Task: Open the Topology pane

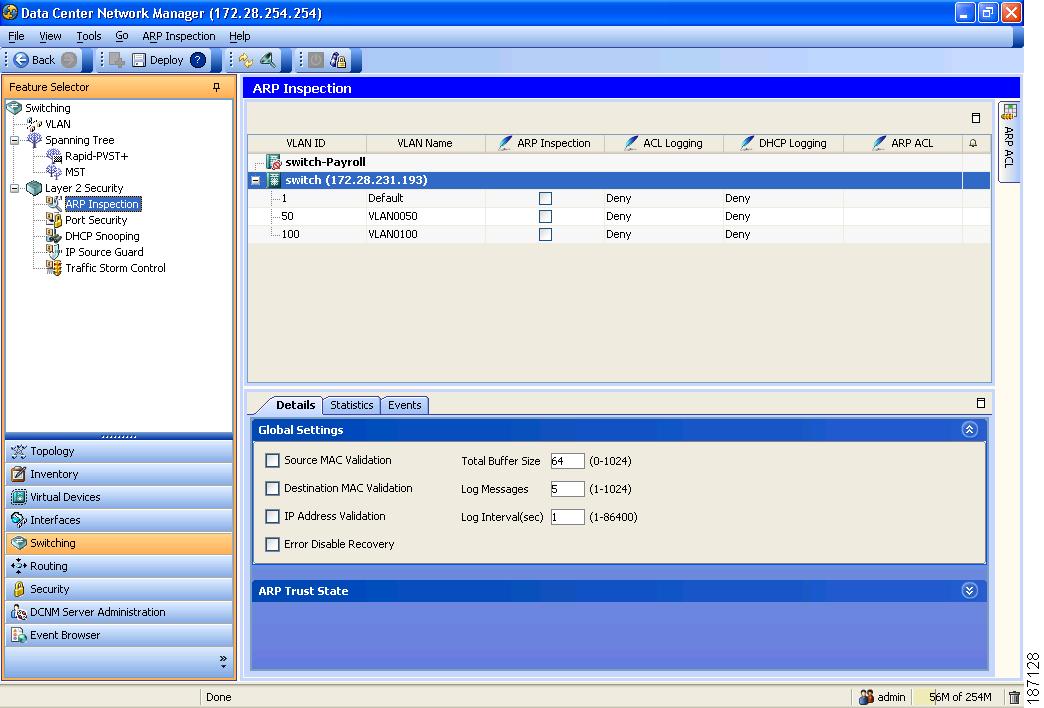Action: [55, 451]
